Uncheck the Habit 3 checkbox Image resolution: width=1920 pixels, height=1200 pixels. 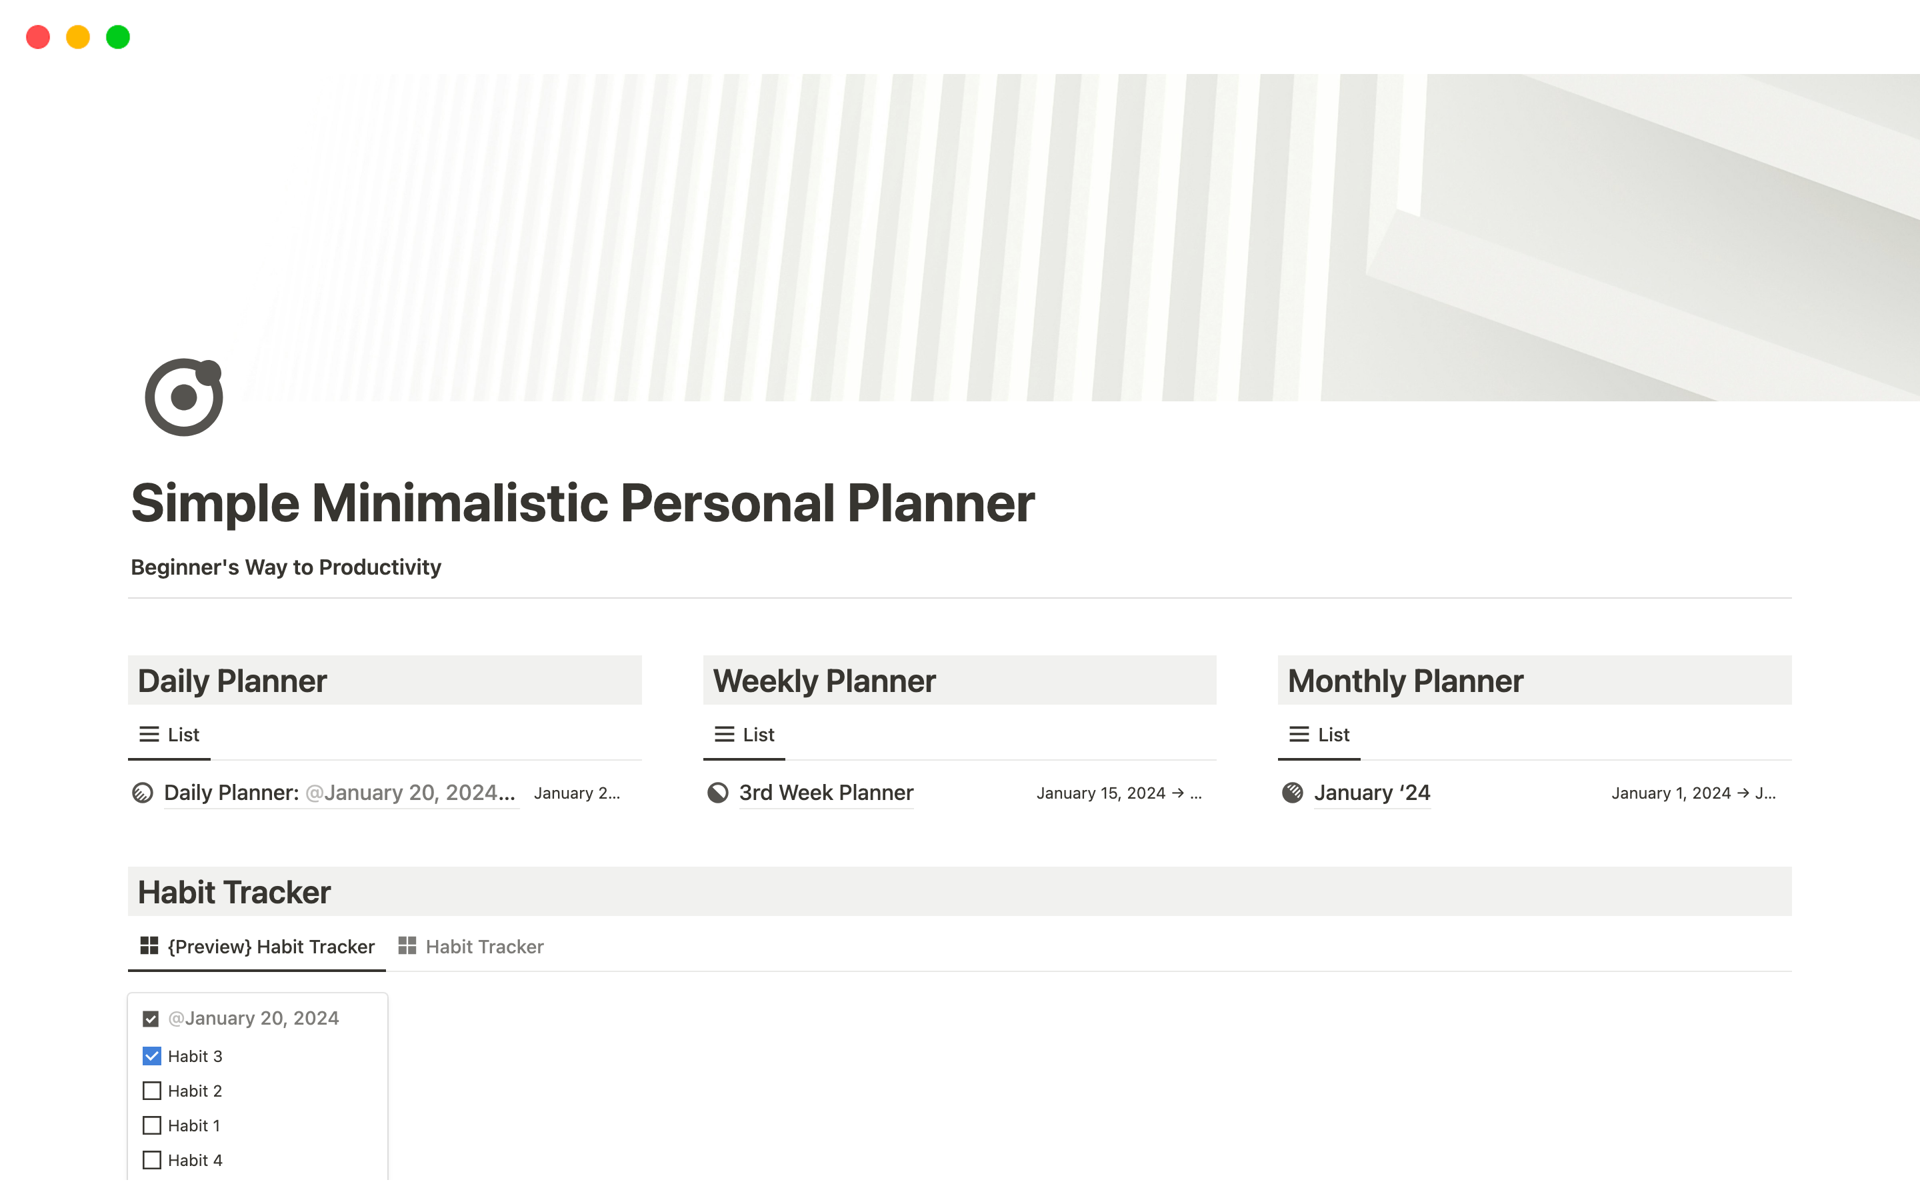coord(151,1056)
